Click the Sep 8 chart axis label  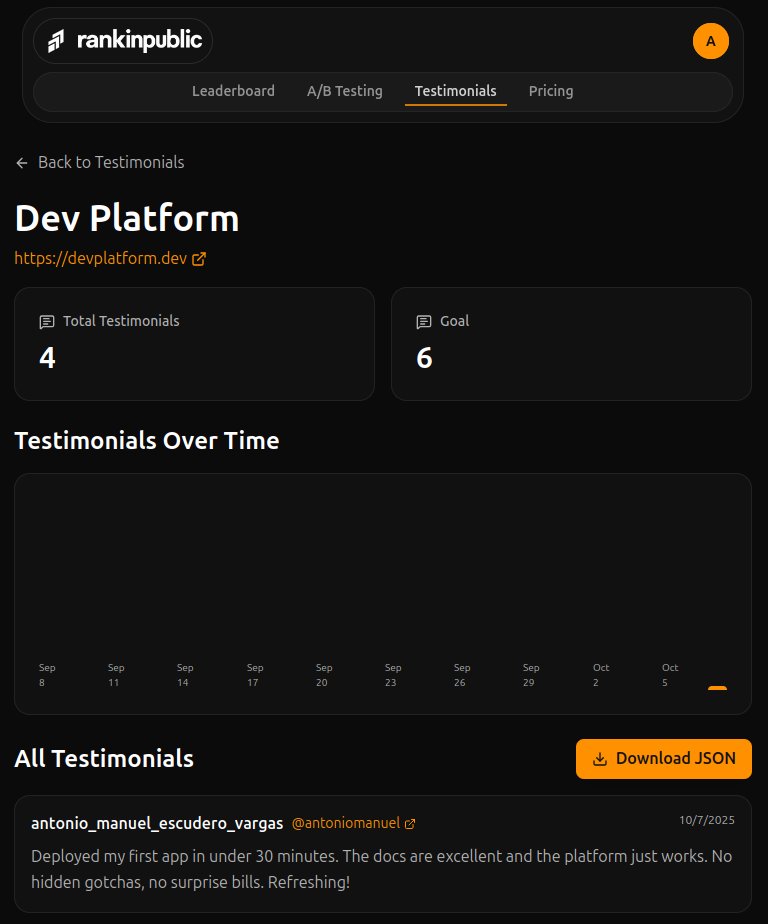pos(47,675)
